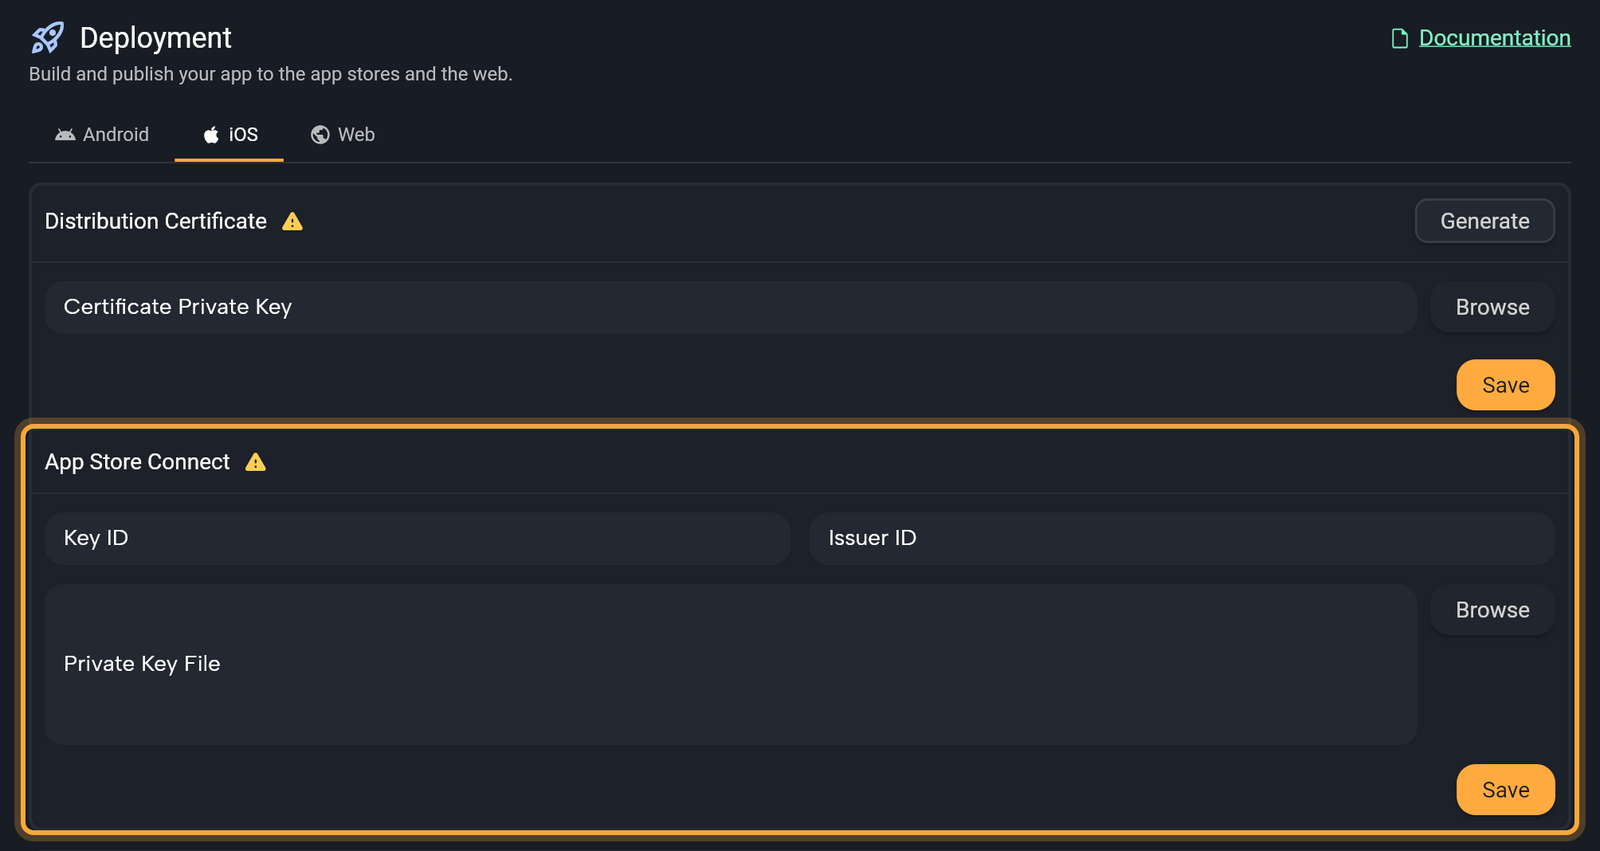Open the Documentation link
The height and width of the screenshot is (851, 1600).
tap(1494, 38)
